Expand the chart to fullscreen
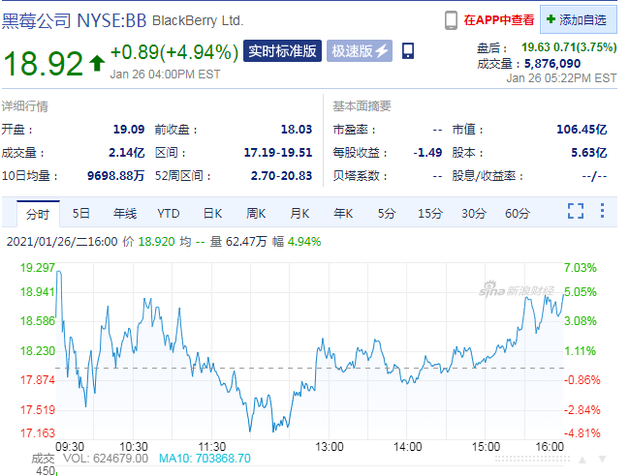 tap(576, 211)
